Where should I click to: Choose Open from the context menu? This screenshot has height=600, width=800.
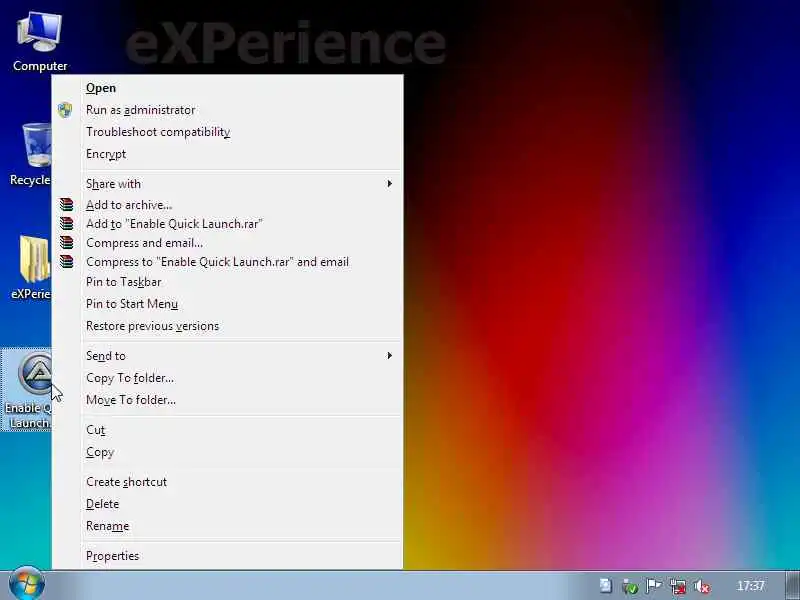pyautogui.click(x=228, y=88)
